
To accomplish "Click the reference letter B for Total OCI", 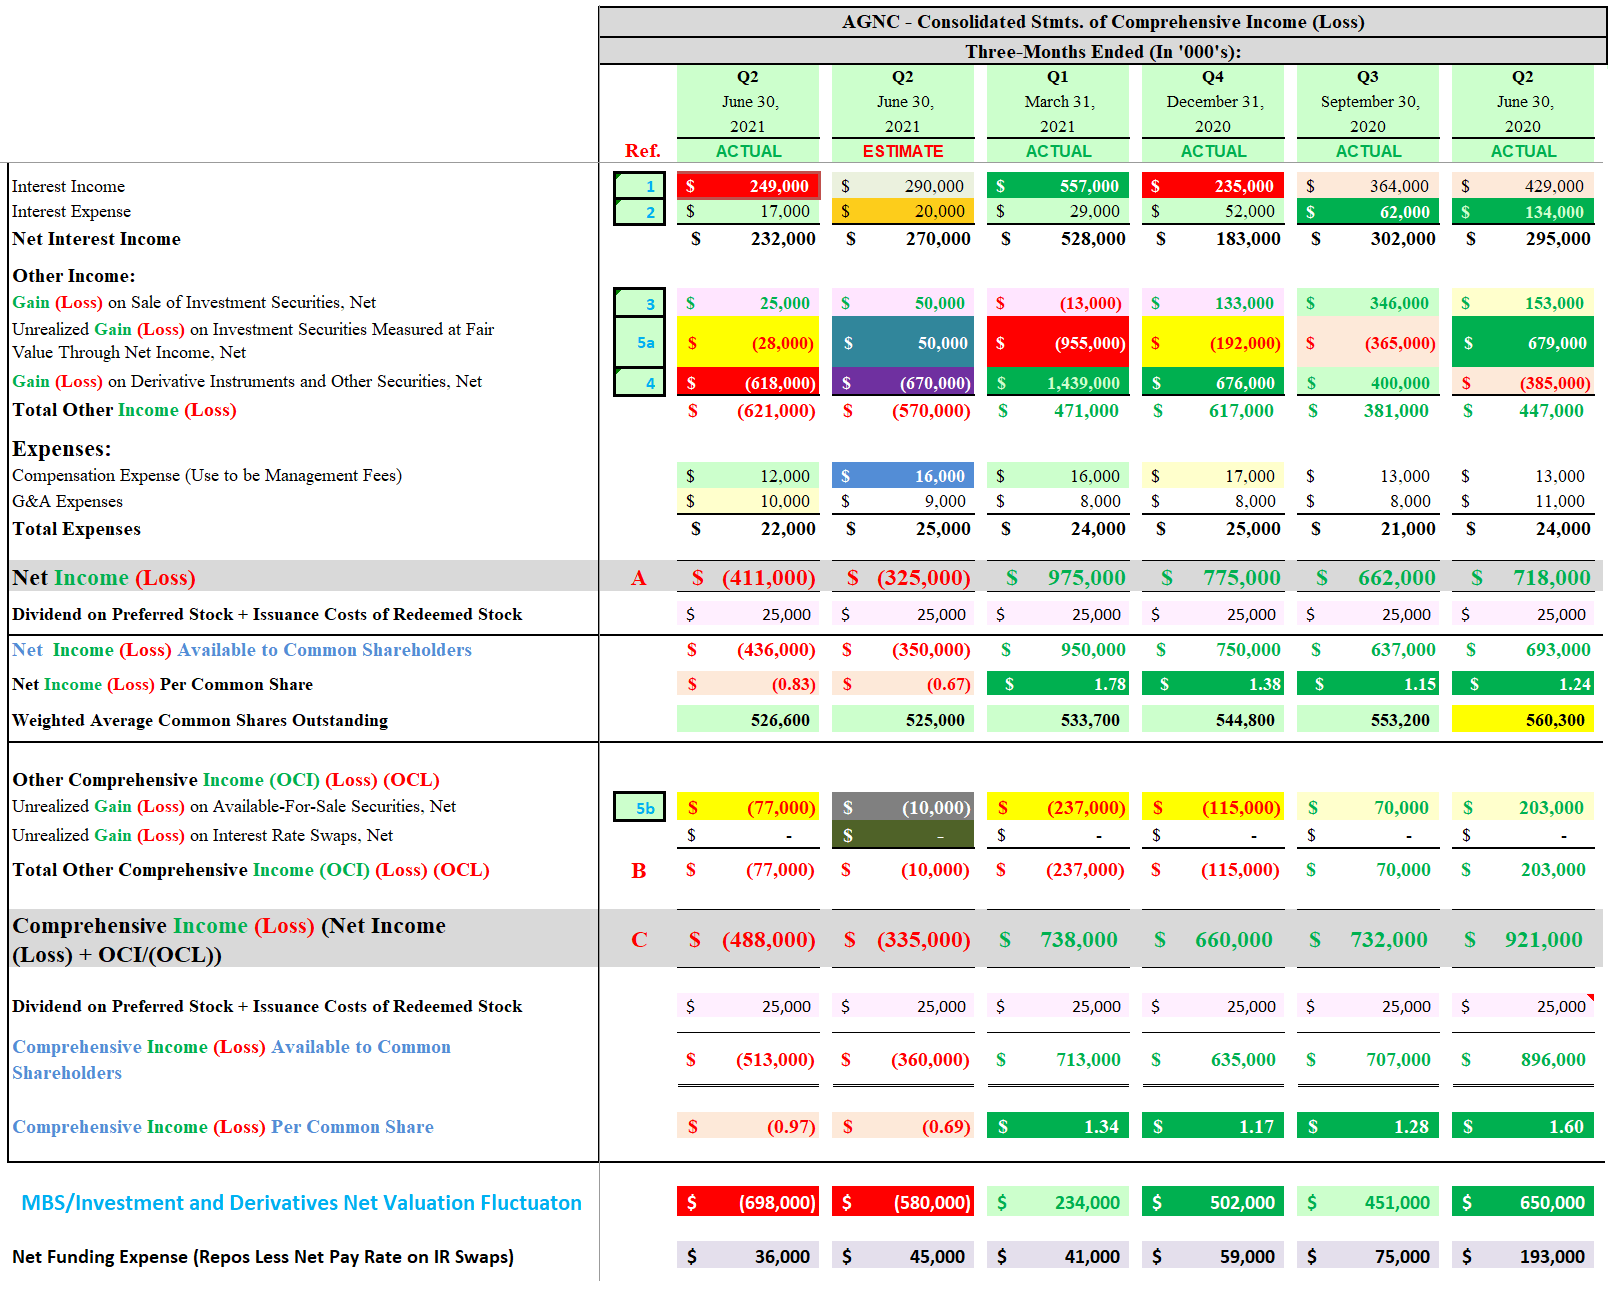I will 639,871.
